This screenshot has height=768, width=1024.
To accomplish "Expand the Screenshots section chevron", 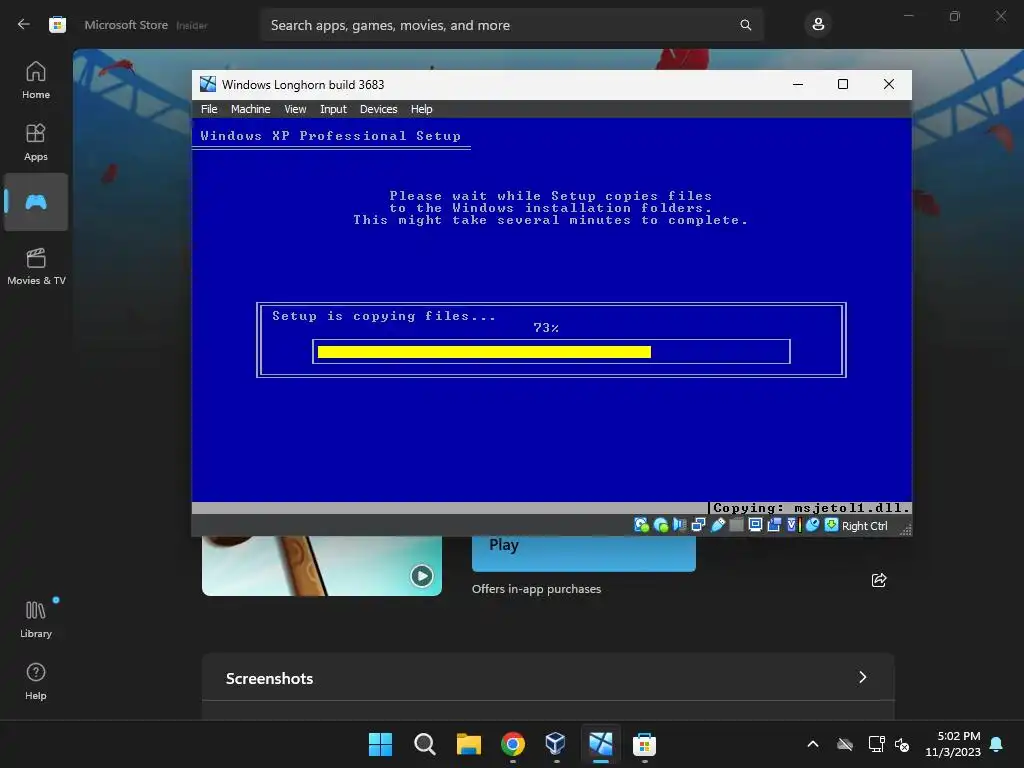I will [x=862, y=677].
